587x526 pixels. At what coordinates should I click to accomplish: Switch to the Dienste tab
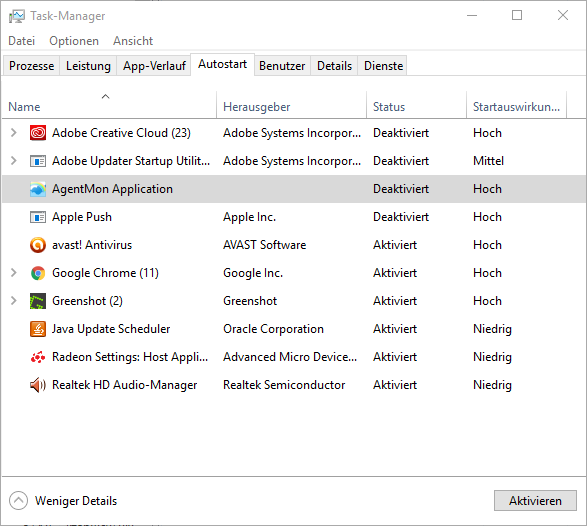(383, 66)
